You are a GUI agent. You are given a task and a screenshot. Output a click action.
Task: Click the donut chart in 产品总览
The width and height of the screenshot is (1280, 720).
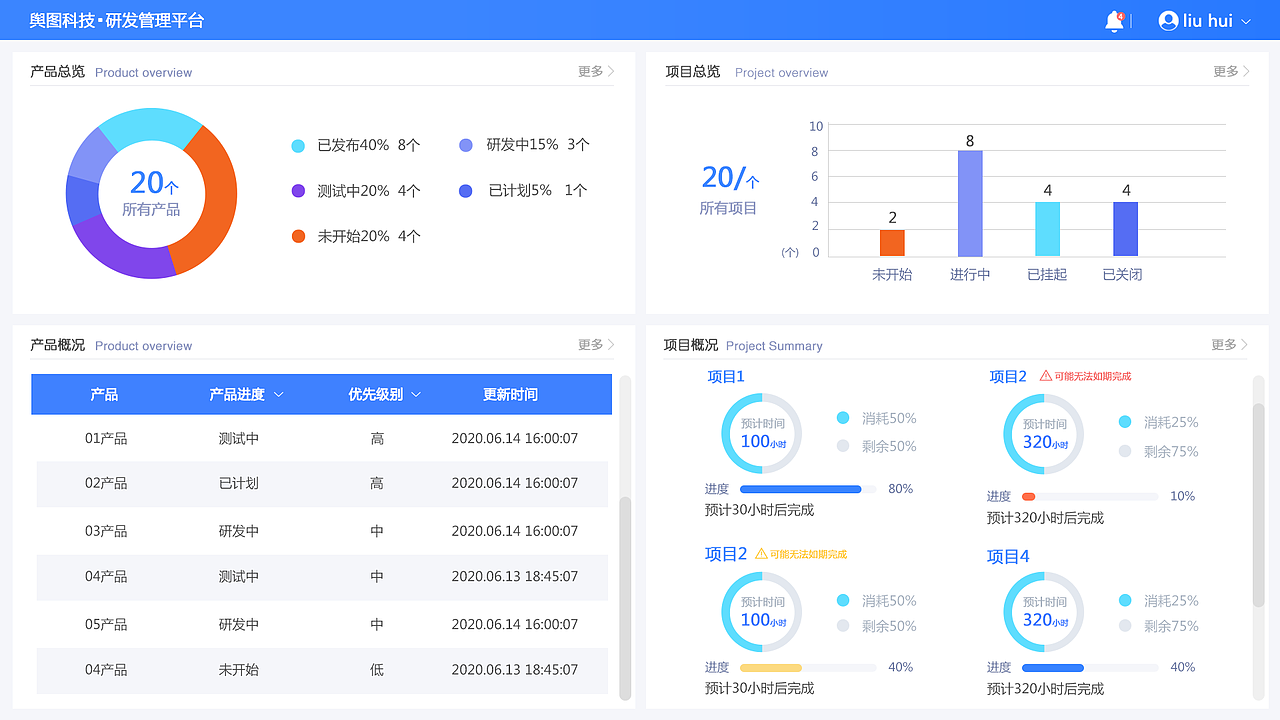click(151, 192)
